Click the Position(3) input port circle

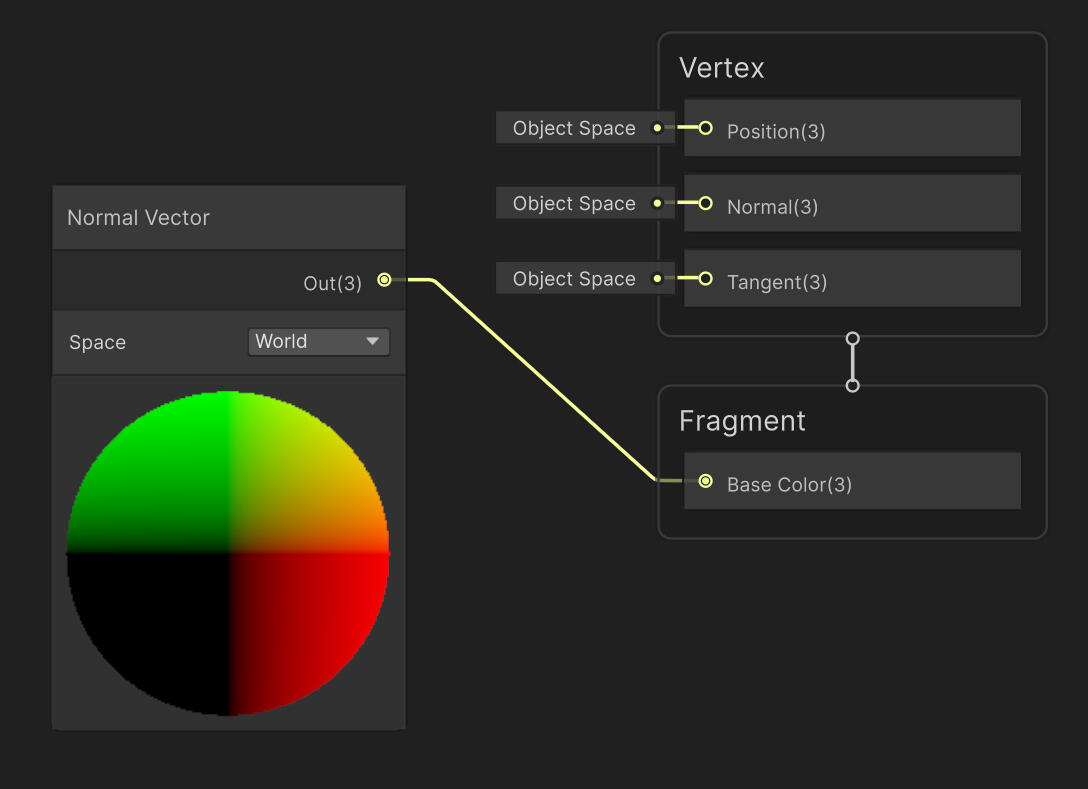click(x=706, y=128)
